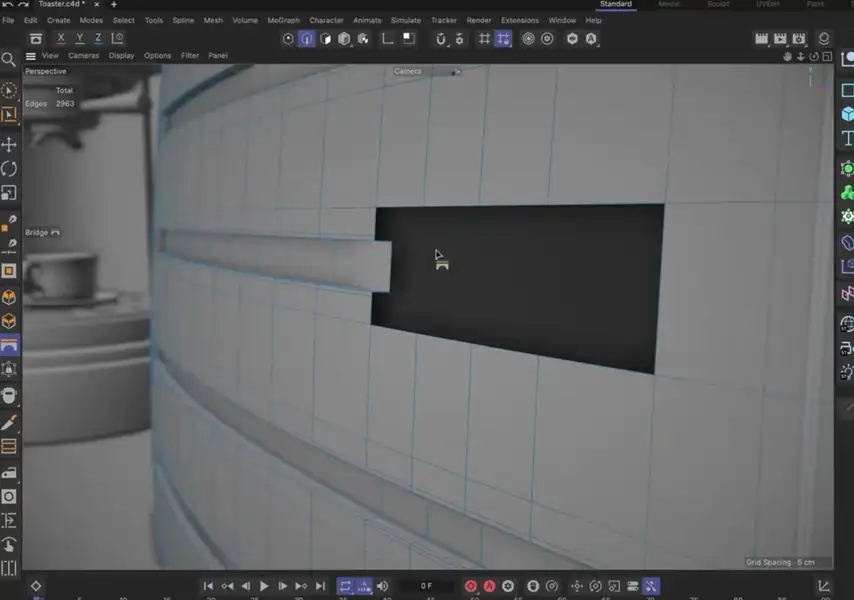Open the Display viewport menu
The image size is (854, 600).
(x=120, y=55)
